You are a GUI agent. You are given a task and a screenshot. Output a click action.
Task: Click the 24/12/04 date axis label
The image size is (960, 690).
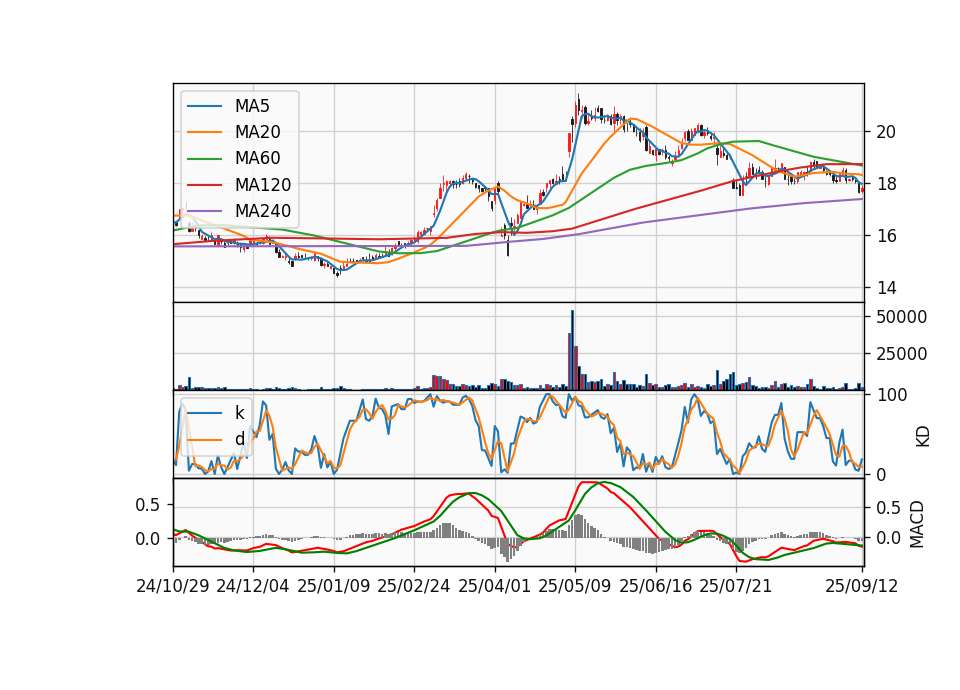coord(253,586)
